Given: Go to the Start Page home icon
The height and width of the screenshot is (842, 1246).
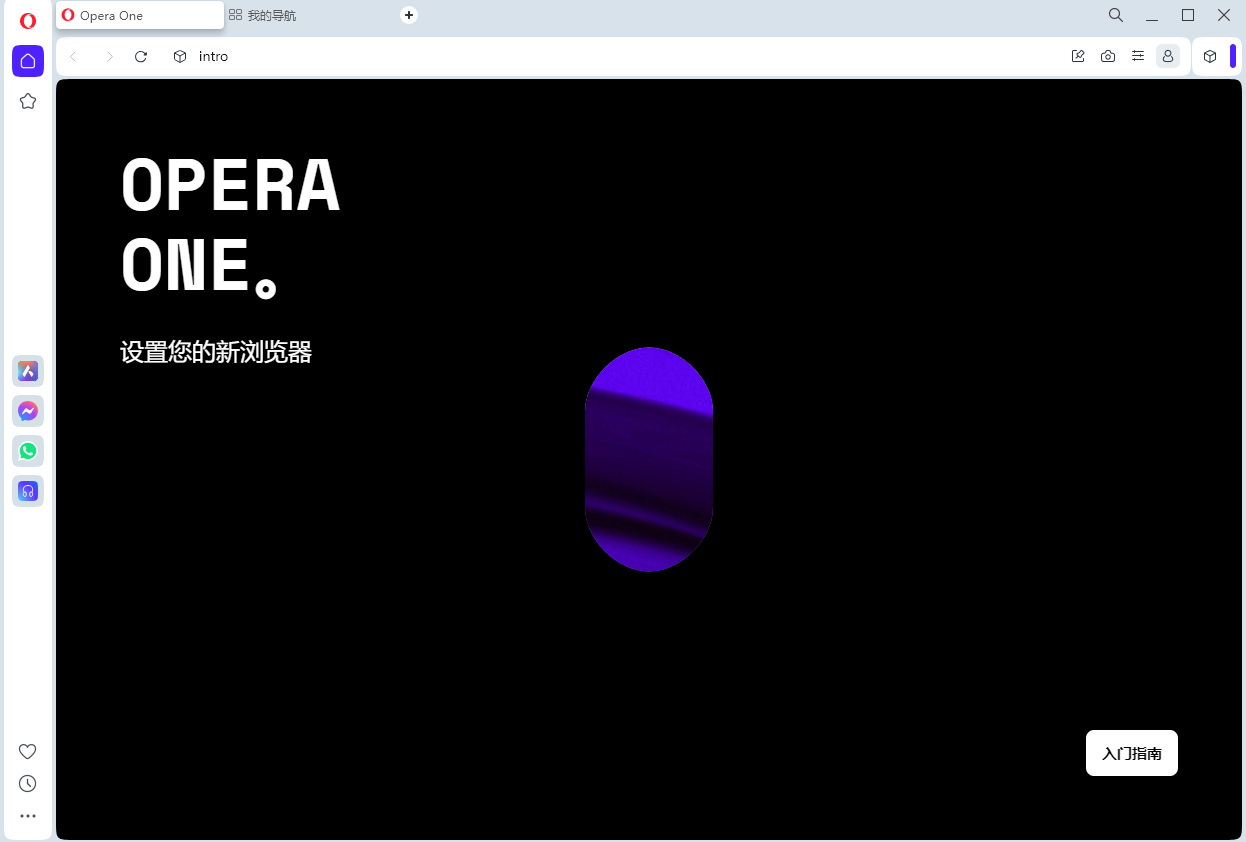Looking at the screenshot, I should pyautogui.click(x=28, y=60).
